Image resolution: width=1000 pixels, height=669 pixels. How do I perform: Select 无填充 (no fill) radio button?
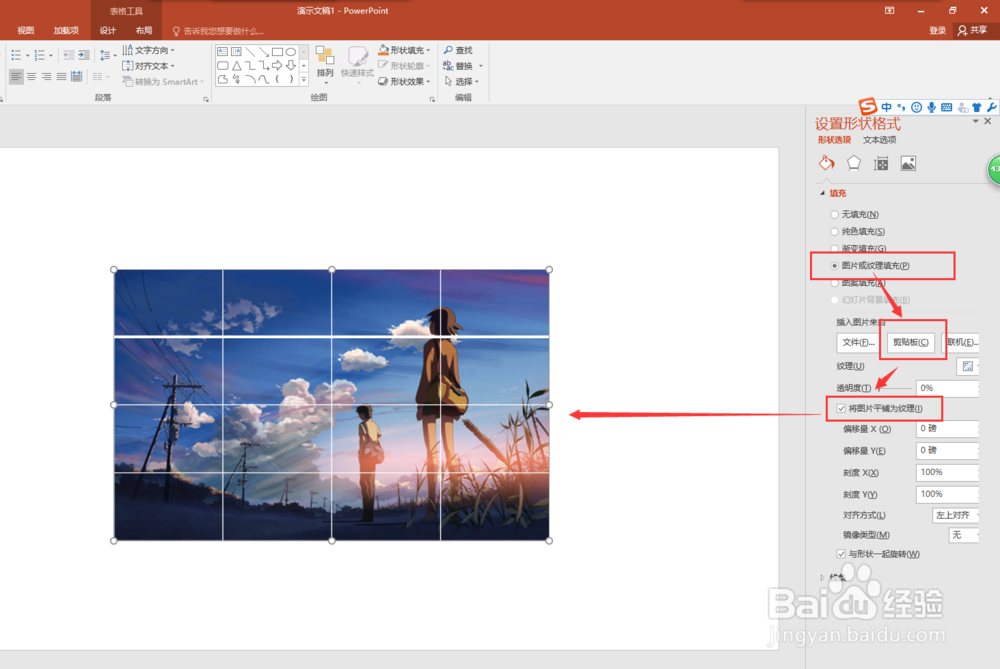point(834,214)
